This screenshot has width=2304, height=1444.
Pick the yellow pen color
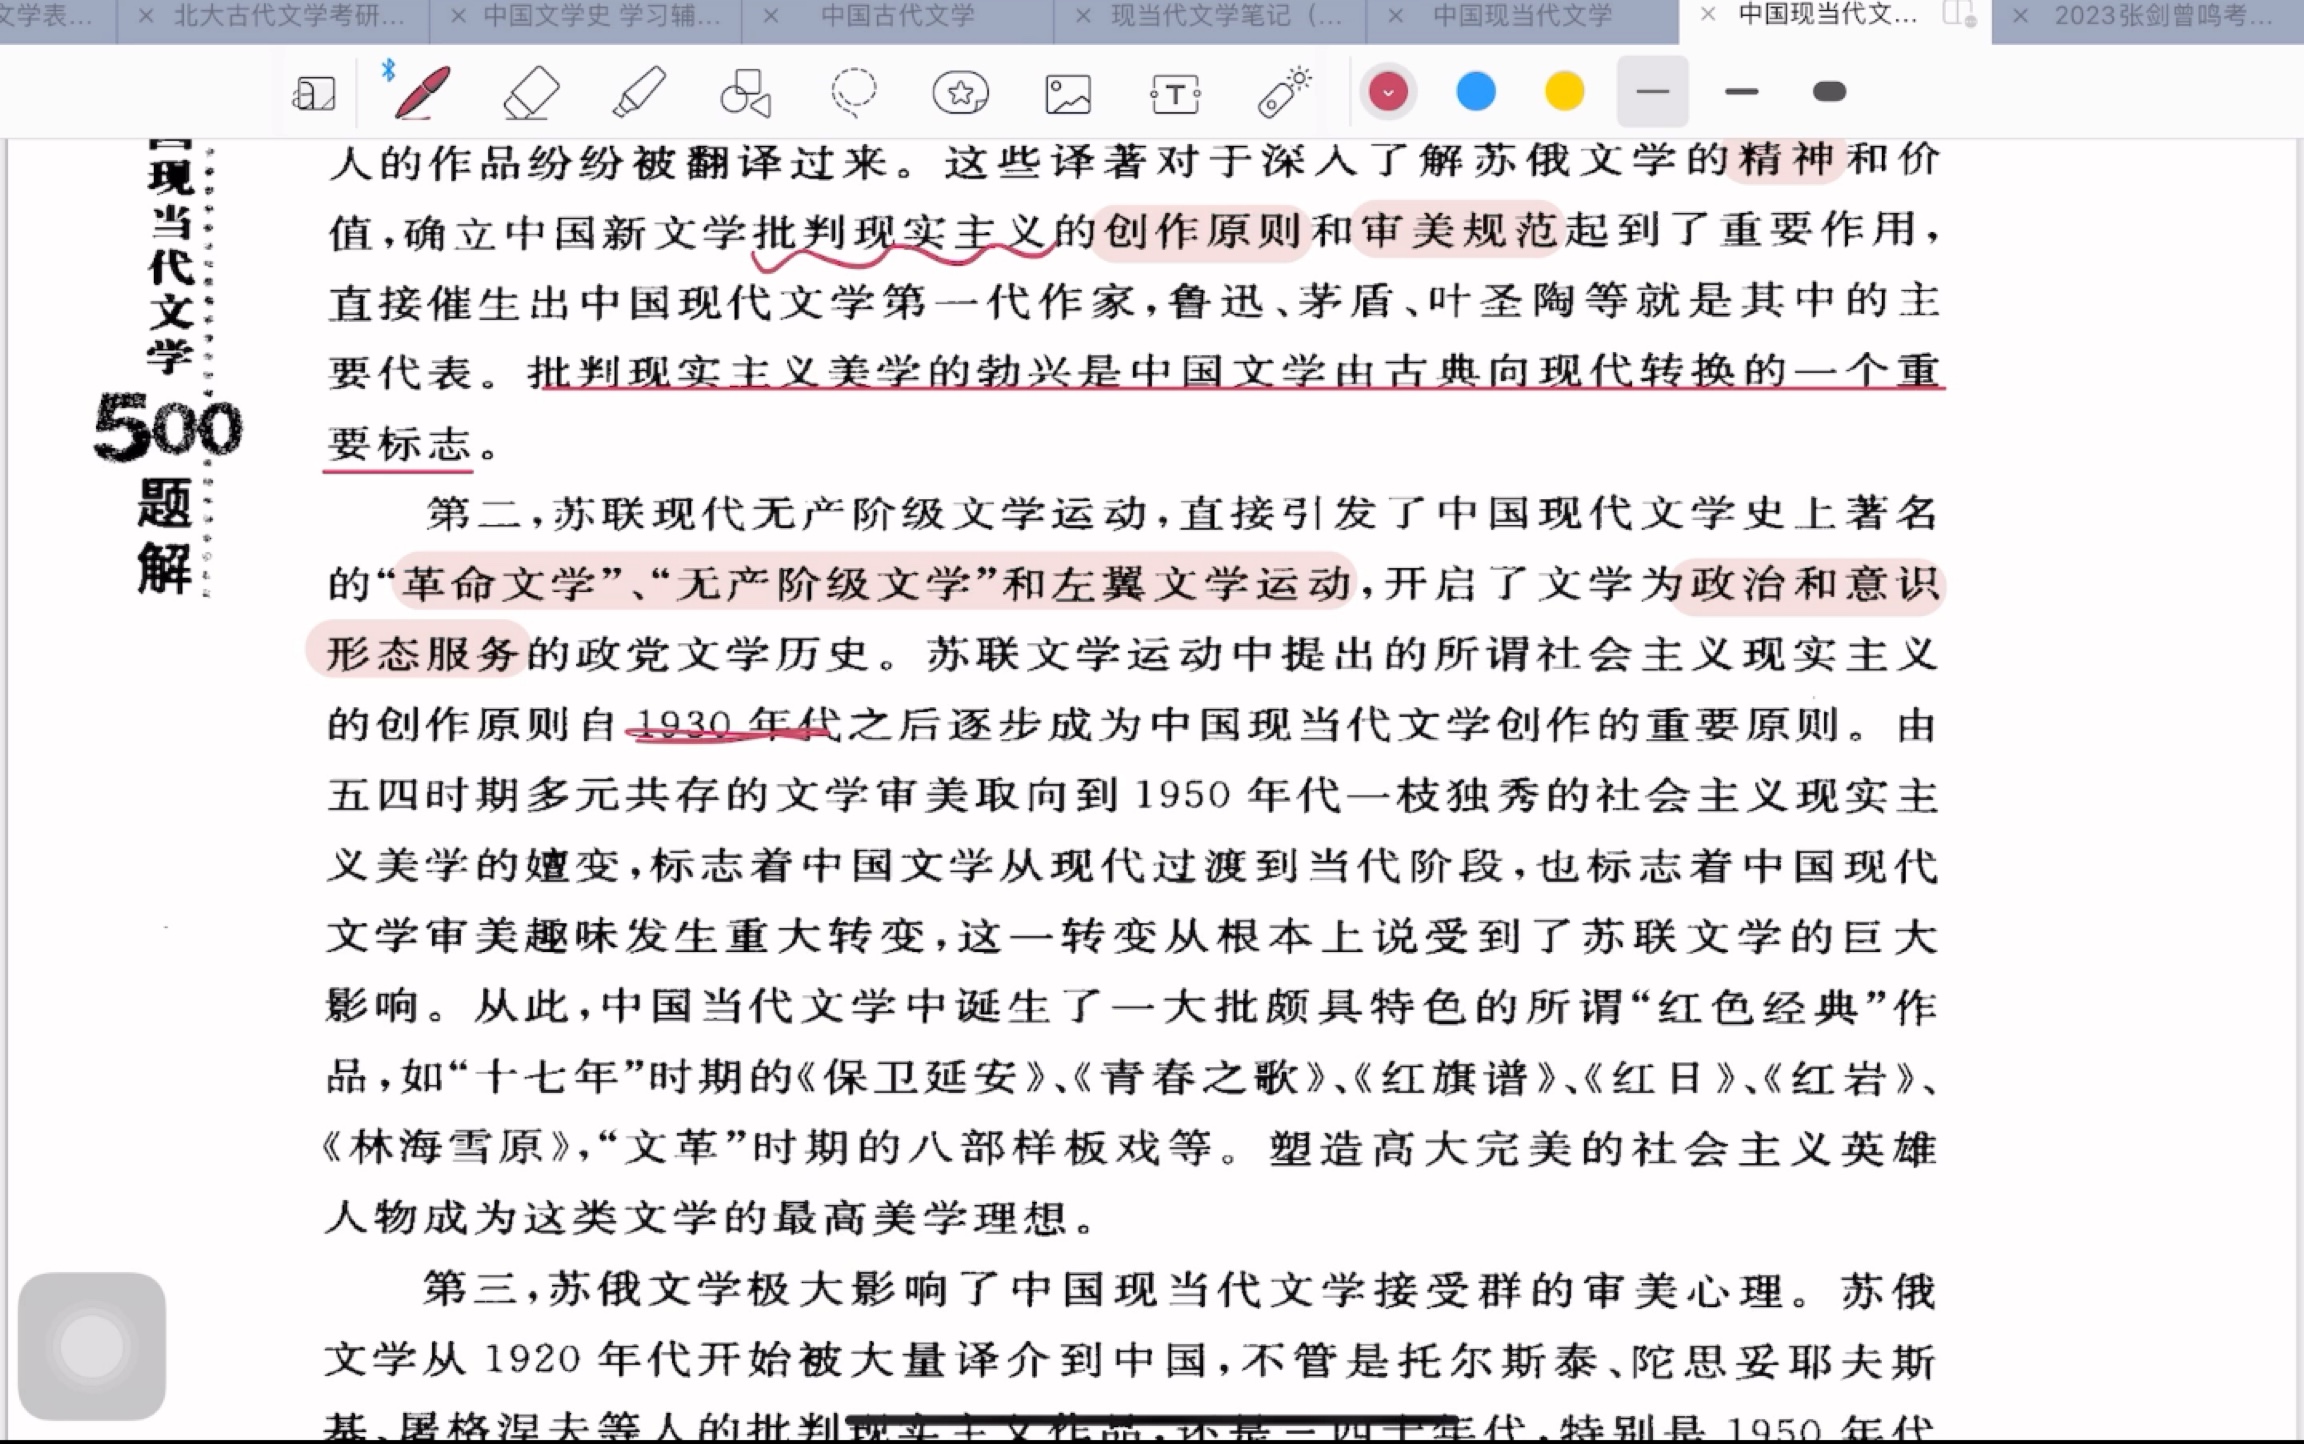[x=1564, y=92]
